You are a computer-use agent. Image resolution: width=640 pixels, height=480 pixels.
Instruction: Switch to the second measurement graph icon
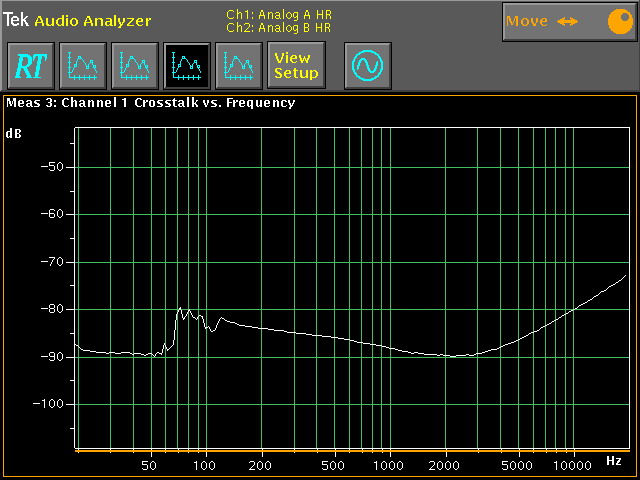click(134, 66)
